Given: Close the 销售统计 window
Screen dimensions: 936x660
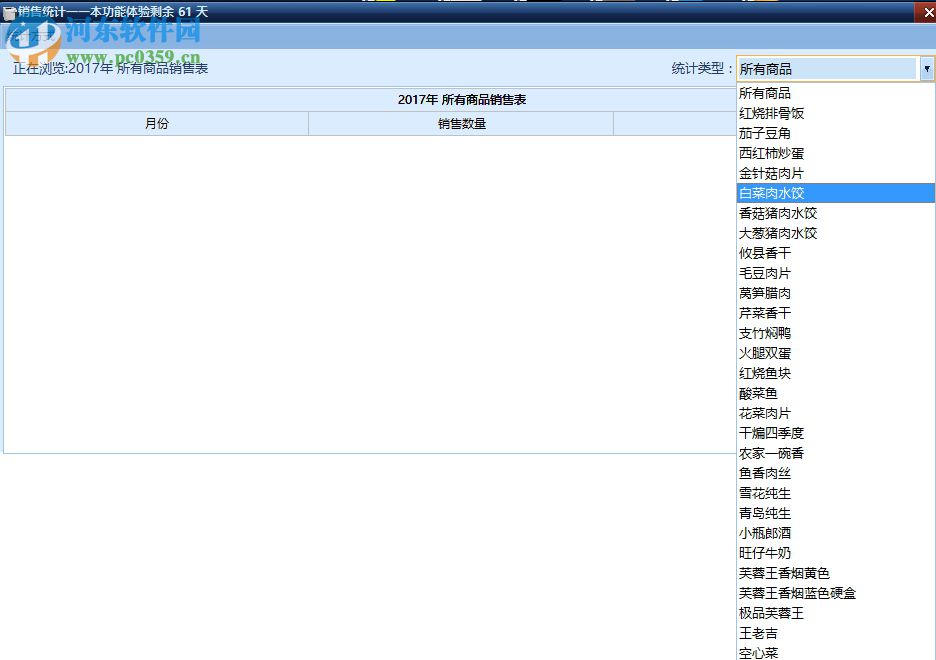Looking at the screenshot, I should pyautogui.click(x=926, y=13).
